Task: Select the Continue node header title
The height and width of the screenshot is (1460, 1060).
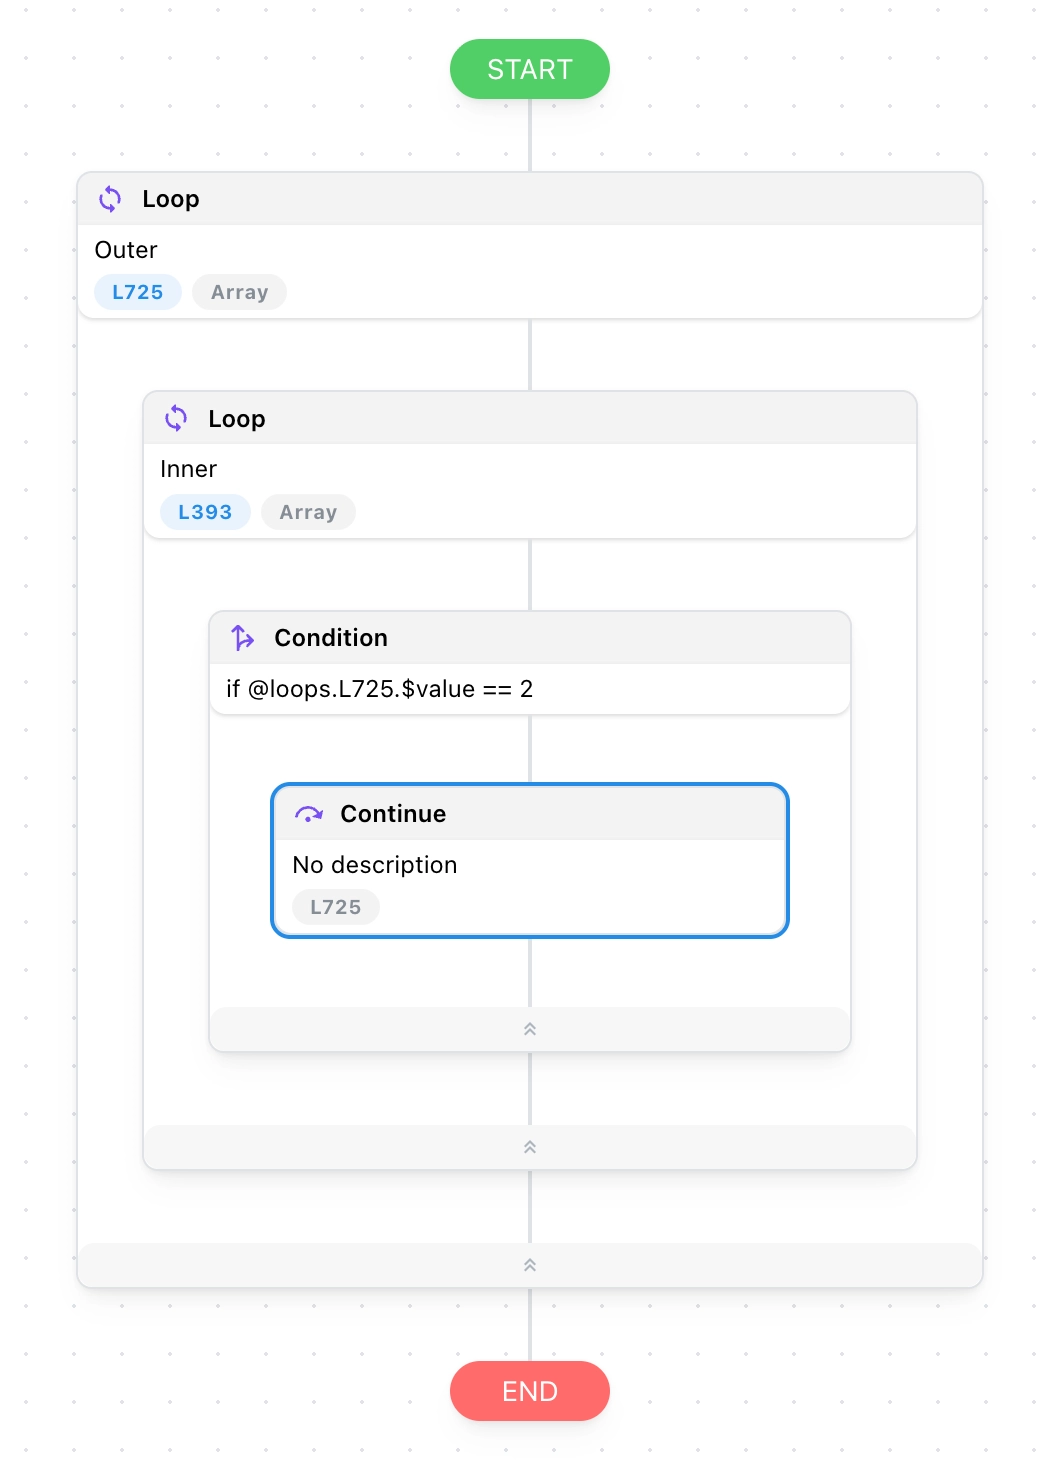Action: tap(393, 814)
